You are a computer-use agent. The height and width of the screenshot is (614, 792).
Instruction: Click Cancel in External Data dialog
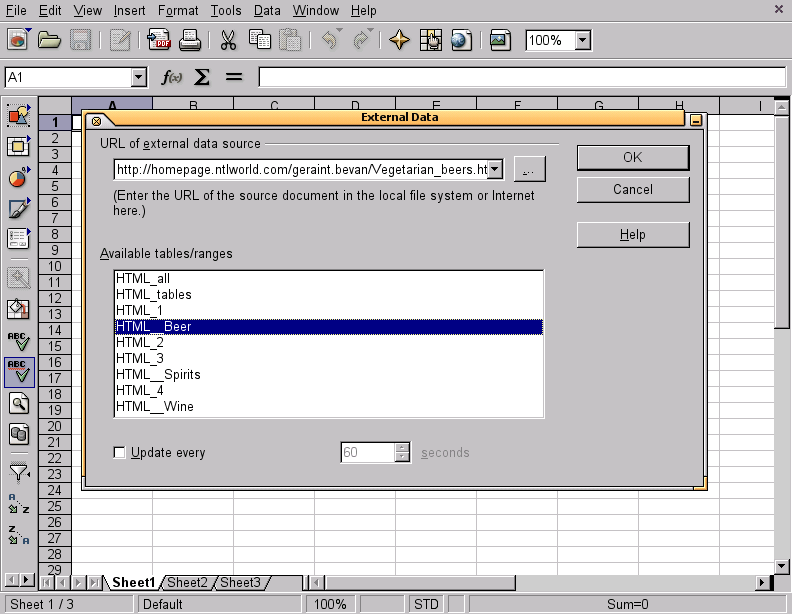[633, 190]
